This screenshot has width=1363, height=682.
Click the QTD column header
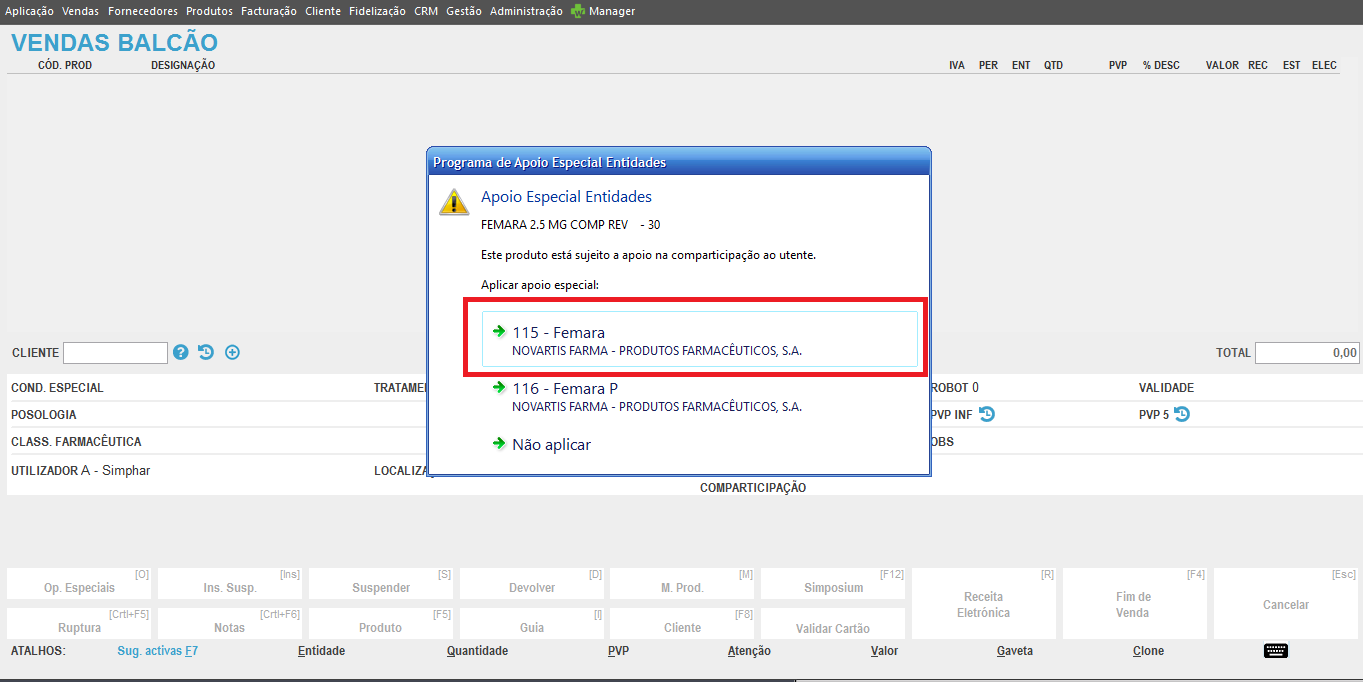click(x=1054, y=65)
